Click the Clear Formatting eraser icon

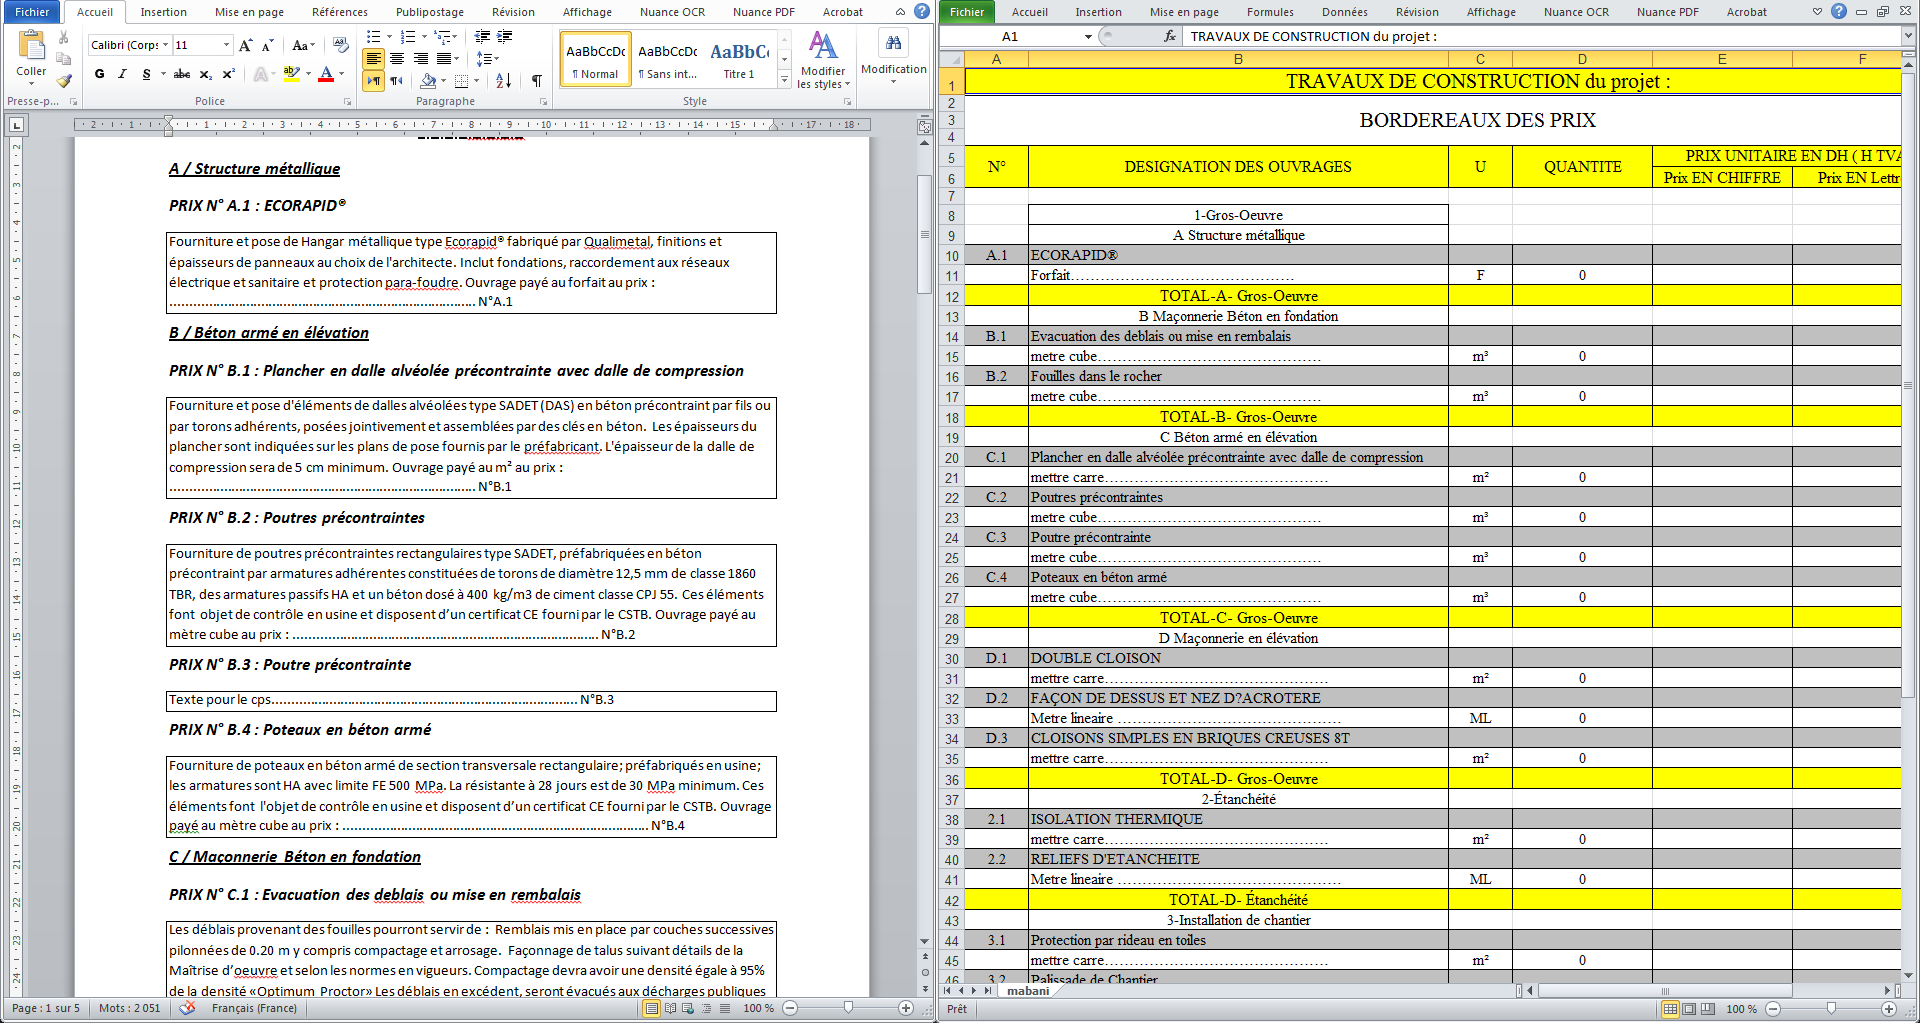pos(341,45)
